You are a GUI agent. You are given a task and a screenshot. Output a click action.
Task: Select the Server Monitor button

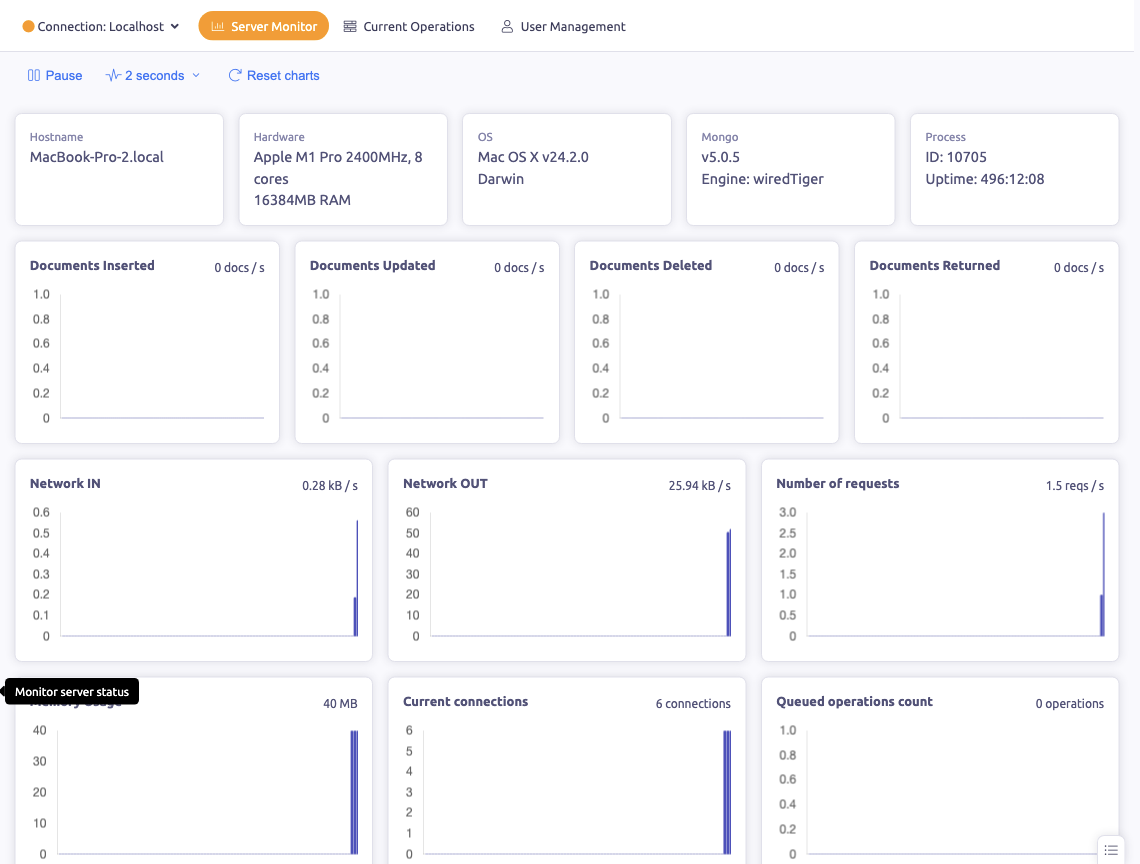263,25
